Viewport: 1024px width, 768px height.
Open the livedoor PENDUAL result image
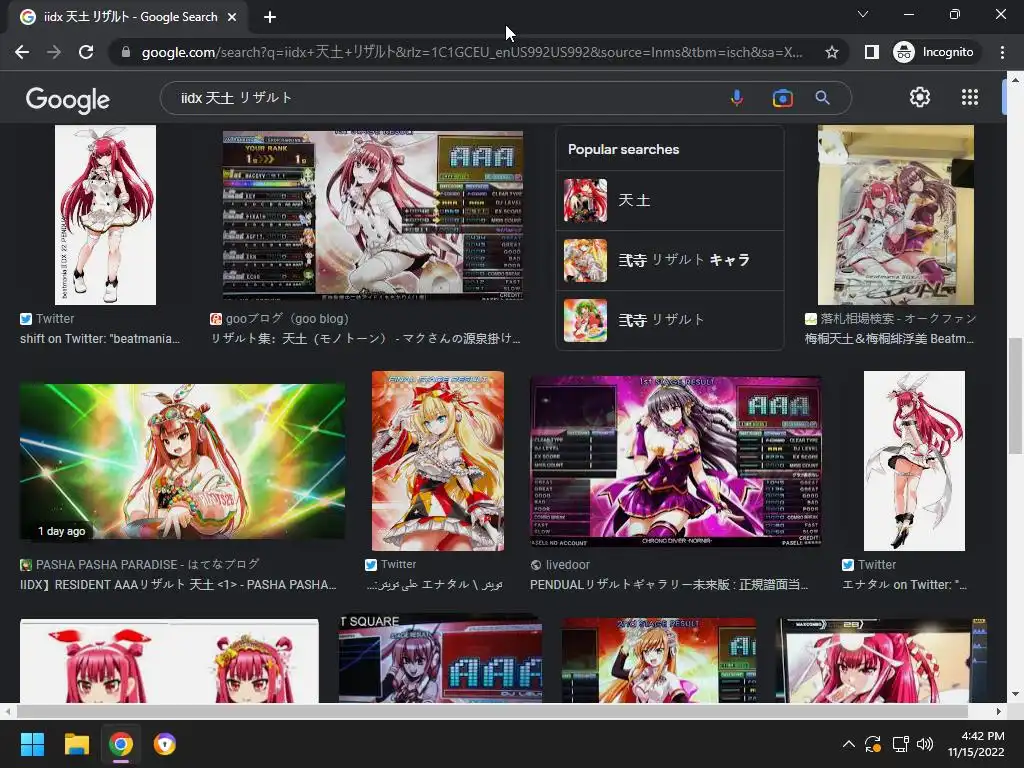coord(675,461)
